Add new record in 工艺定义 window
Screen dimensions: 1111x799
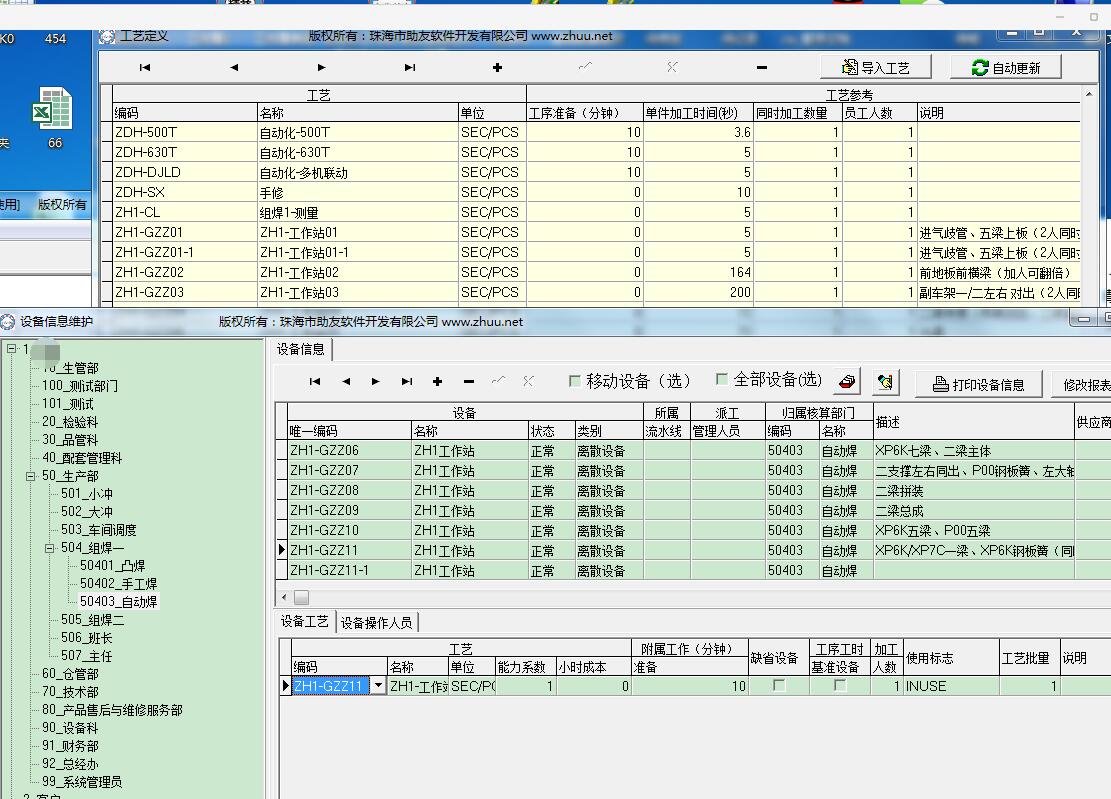497,67
